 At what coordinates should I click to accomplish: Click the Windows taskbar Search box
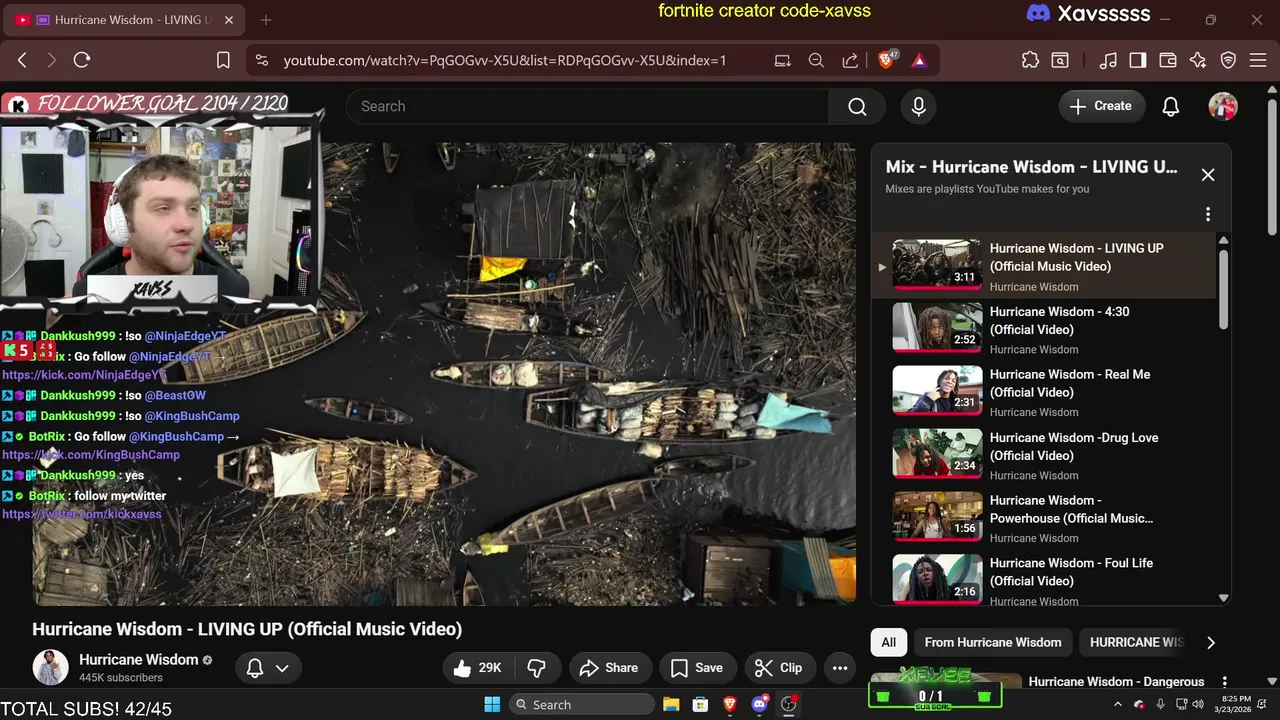click(582, 704)
